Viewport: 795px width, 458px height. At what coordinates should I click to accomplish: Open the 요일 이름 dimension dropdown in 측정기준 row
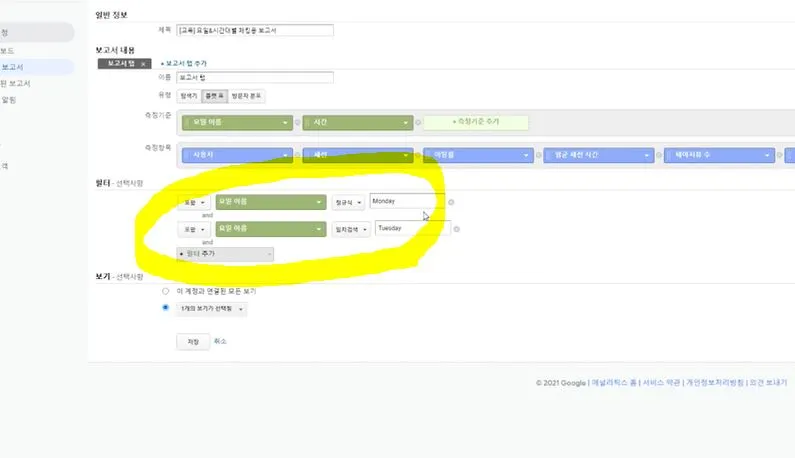click(x=237, y=122)
